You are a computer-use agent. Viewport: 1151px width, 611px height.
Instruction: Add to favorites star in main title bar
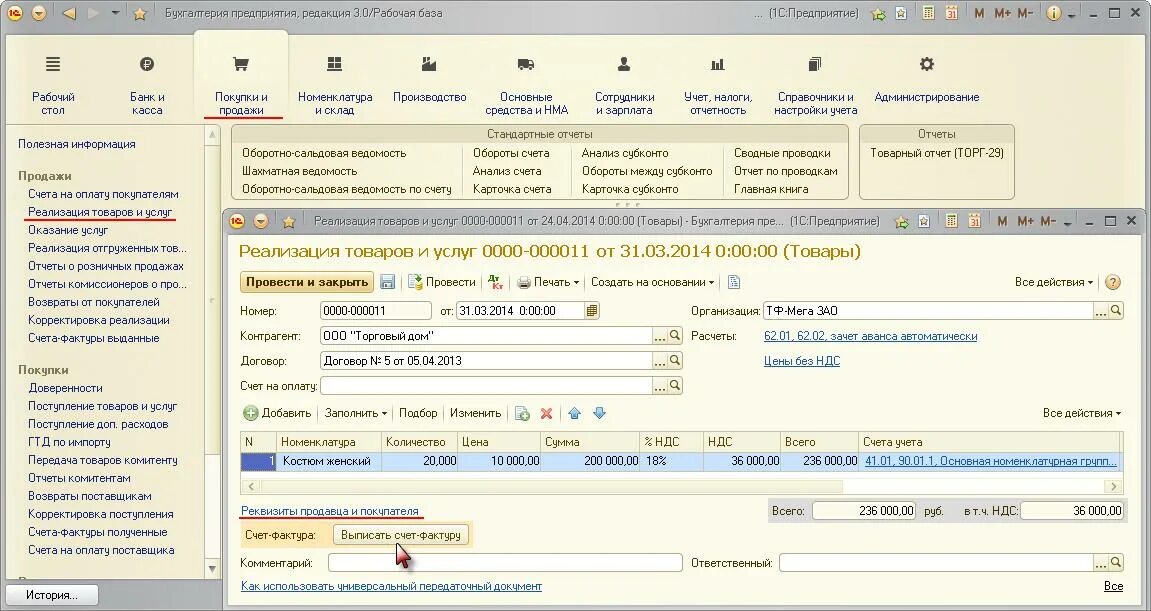[x=139, y=13]
